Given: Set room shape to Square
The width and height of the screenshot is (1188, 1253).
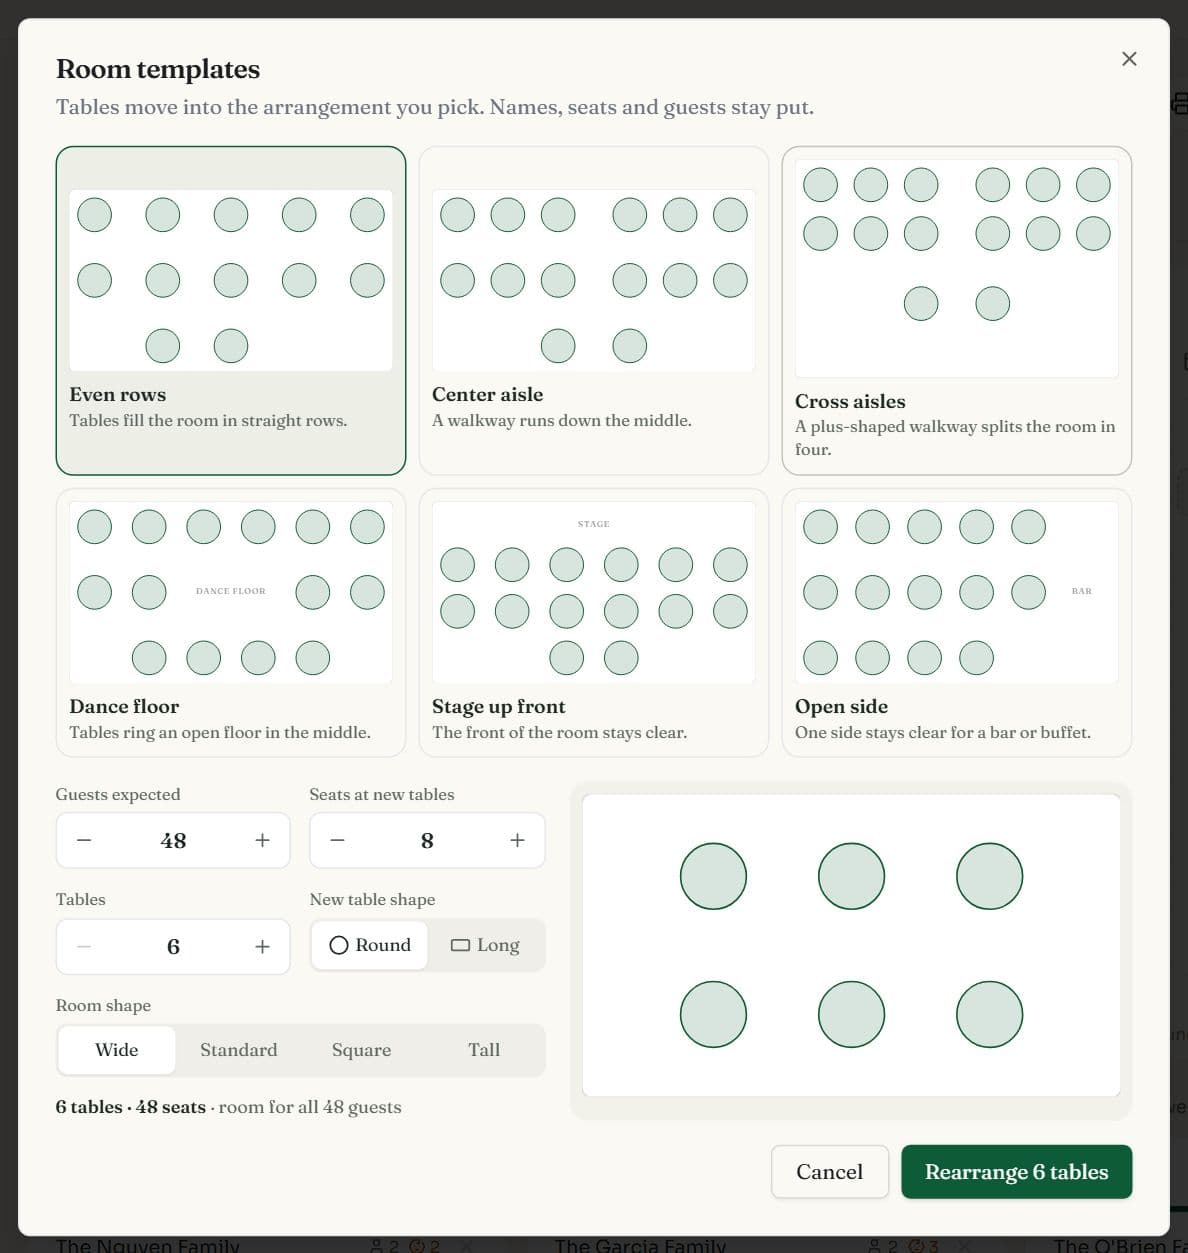Looking at the screenshot, I should pyautogui.click(x=361, y=1050).
